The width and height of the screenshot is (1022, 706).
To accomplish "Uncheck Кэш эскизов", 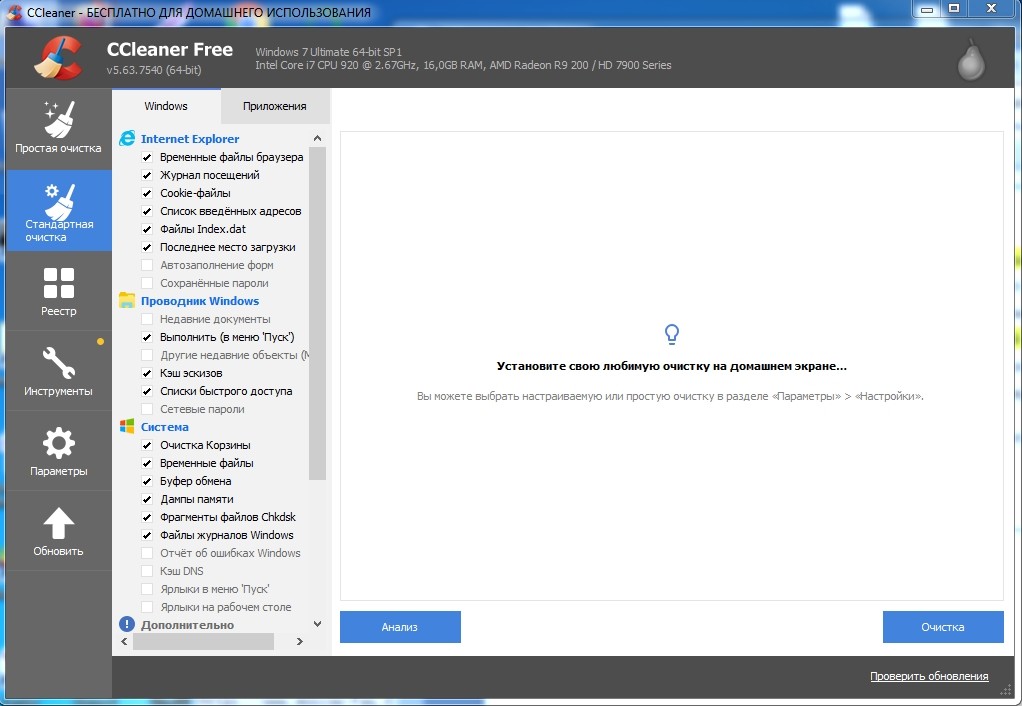I will [147, 373].
